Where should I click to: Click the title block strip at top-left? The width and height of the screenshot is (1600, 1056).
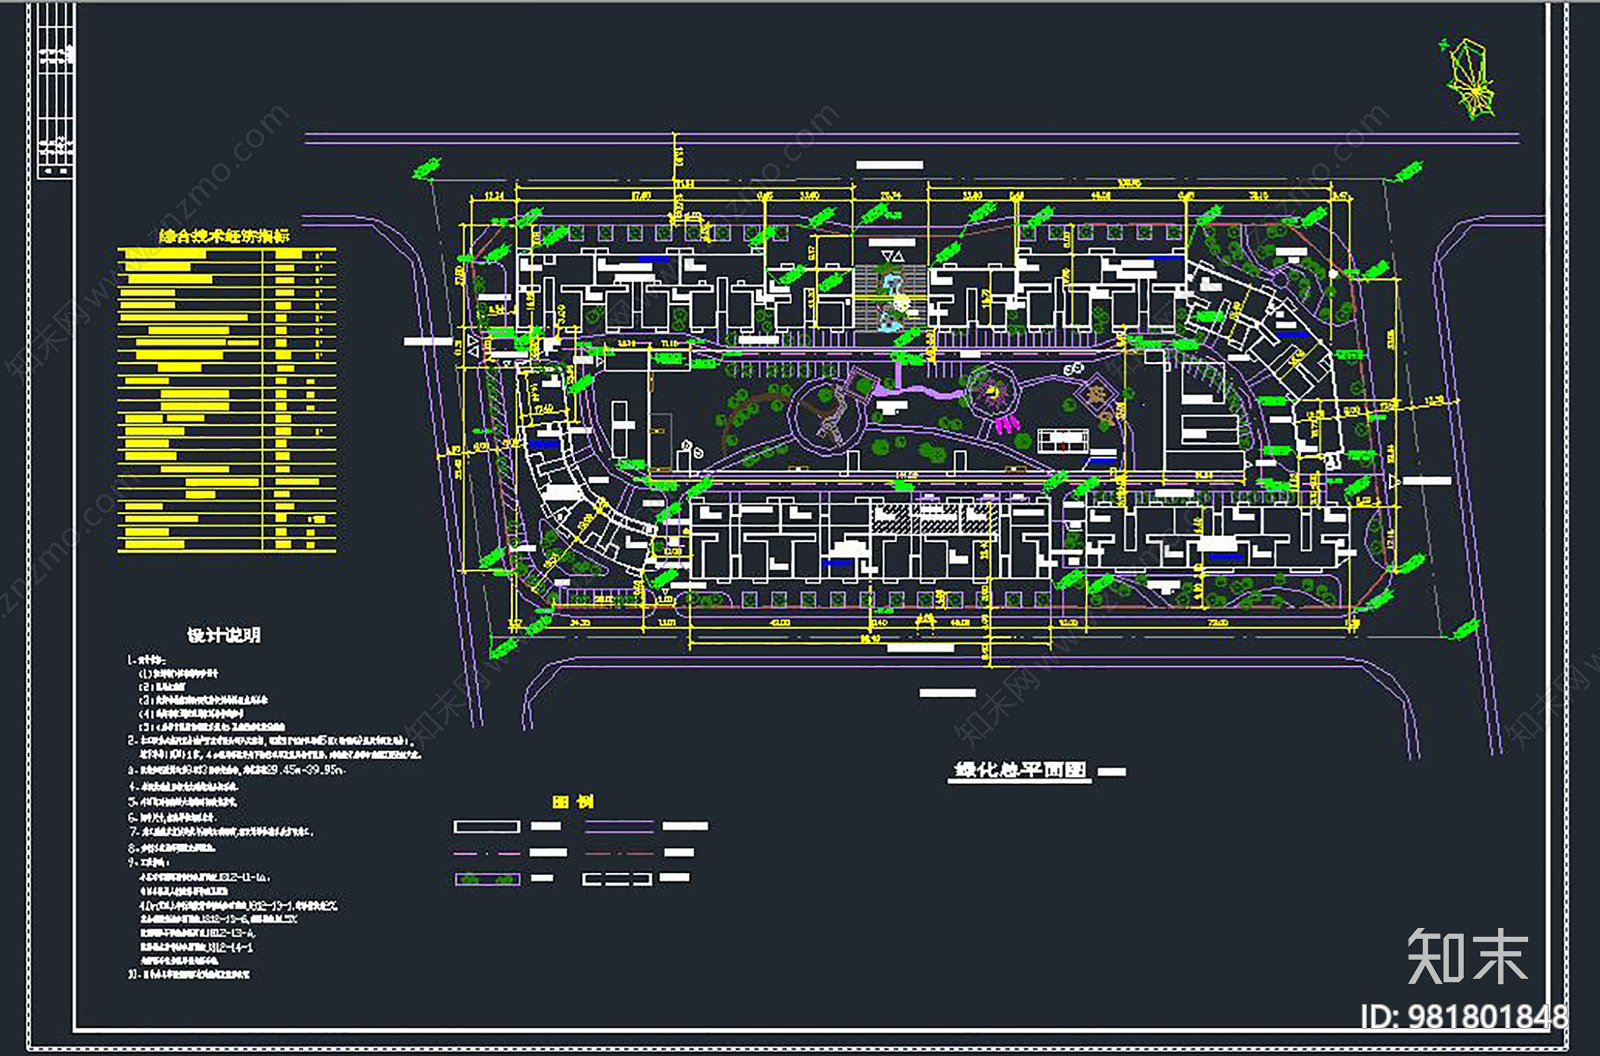55,90
